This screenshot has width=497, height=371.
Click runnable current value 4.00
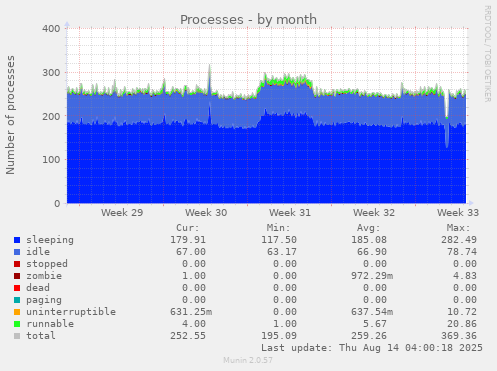tap(194, 324)
